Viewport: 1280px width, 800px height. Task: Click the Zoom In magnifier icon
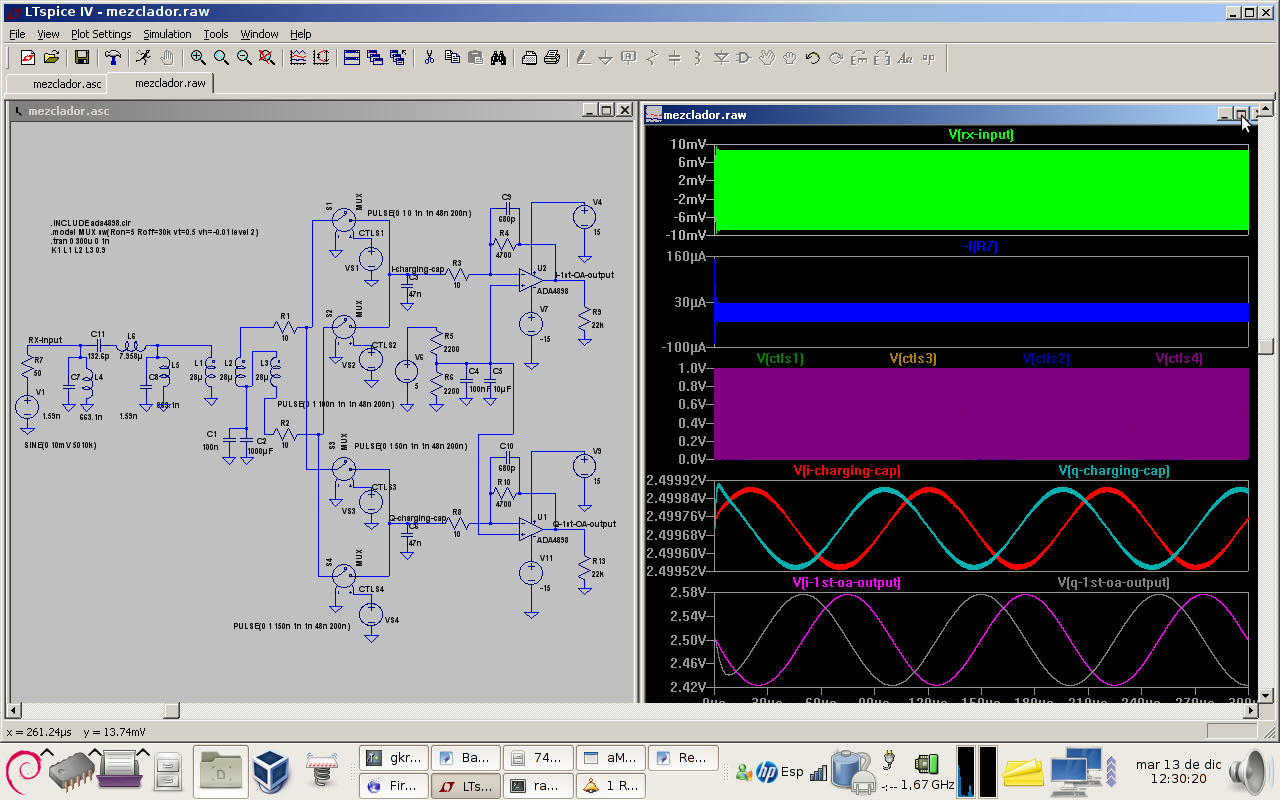point(198,58)
